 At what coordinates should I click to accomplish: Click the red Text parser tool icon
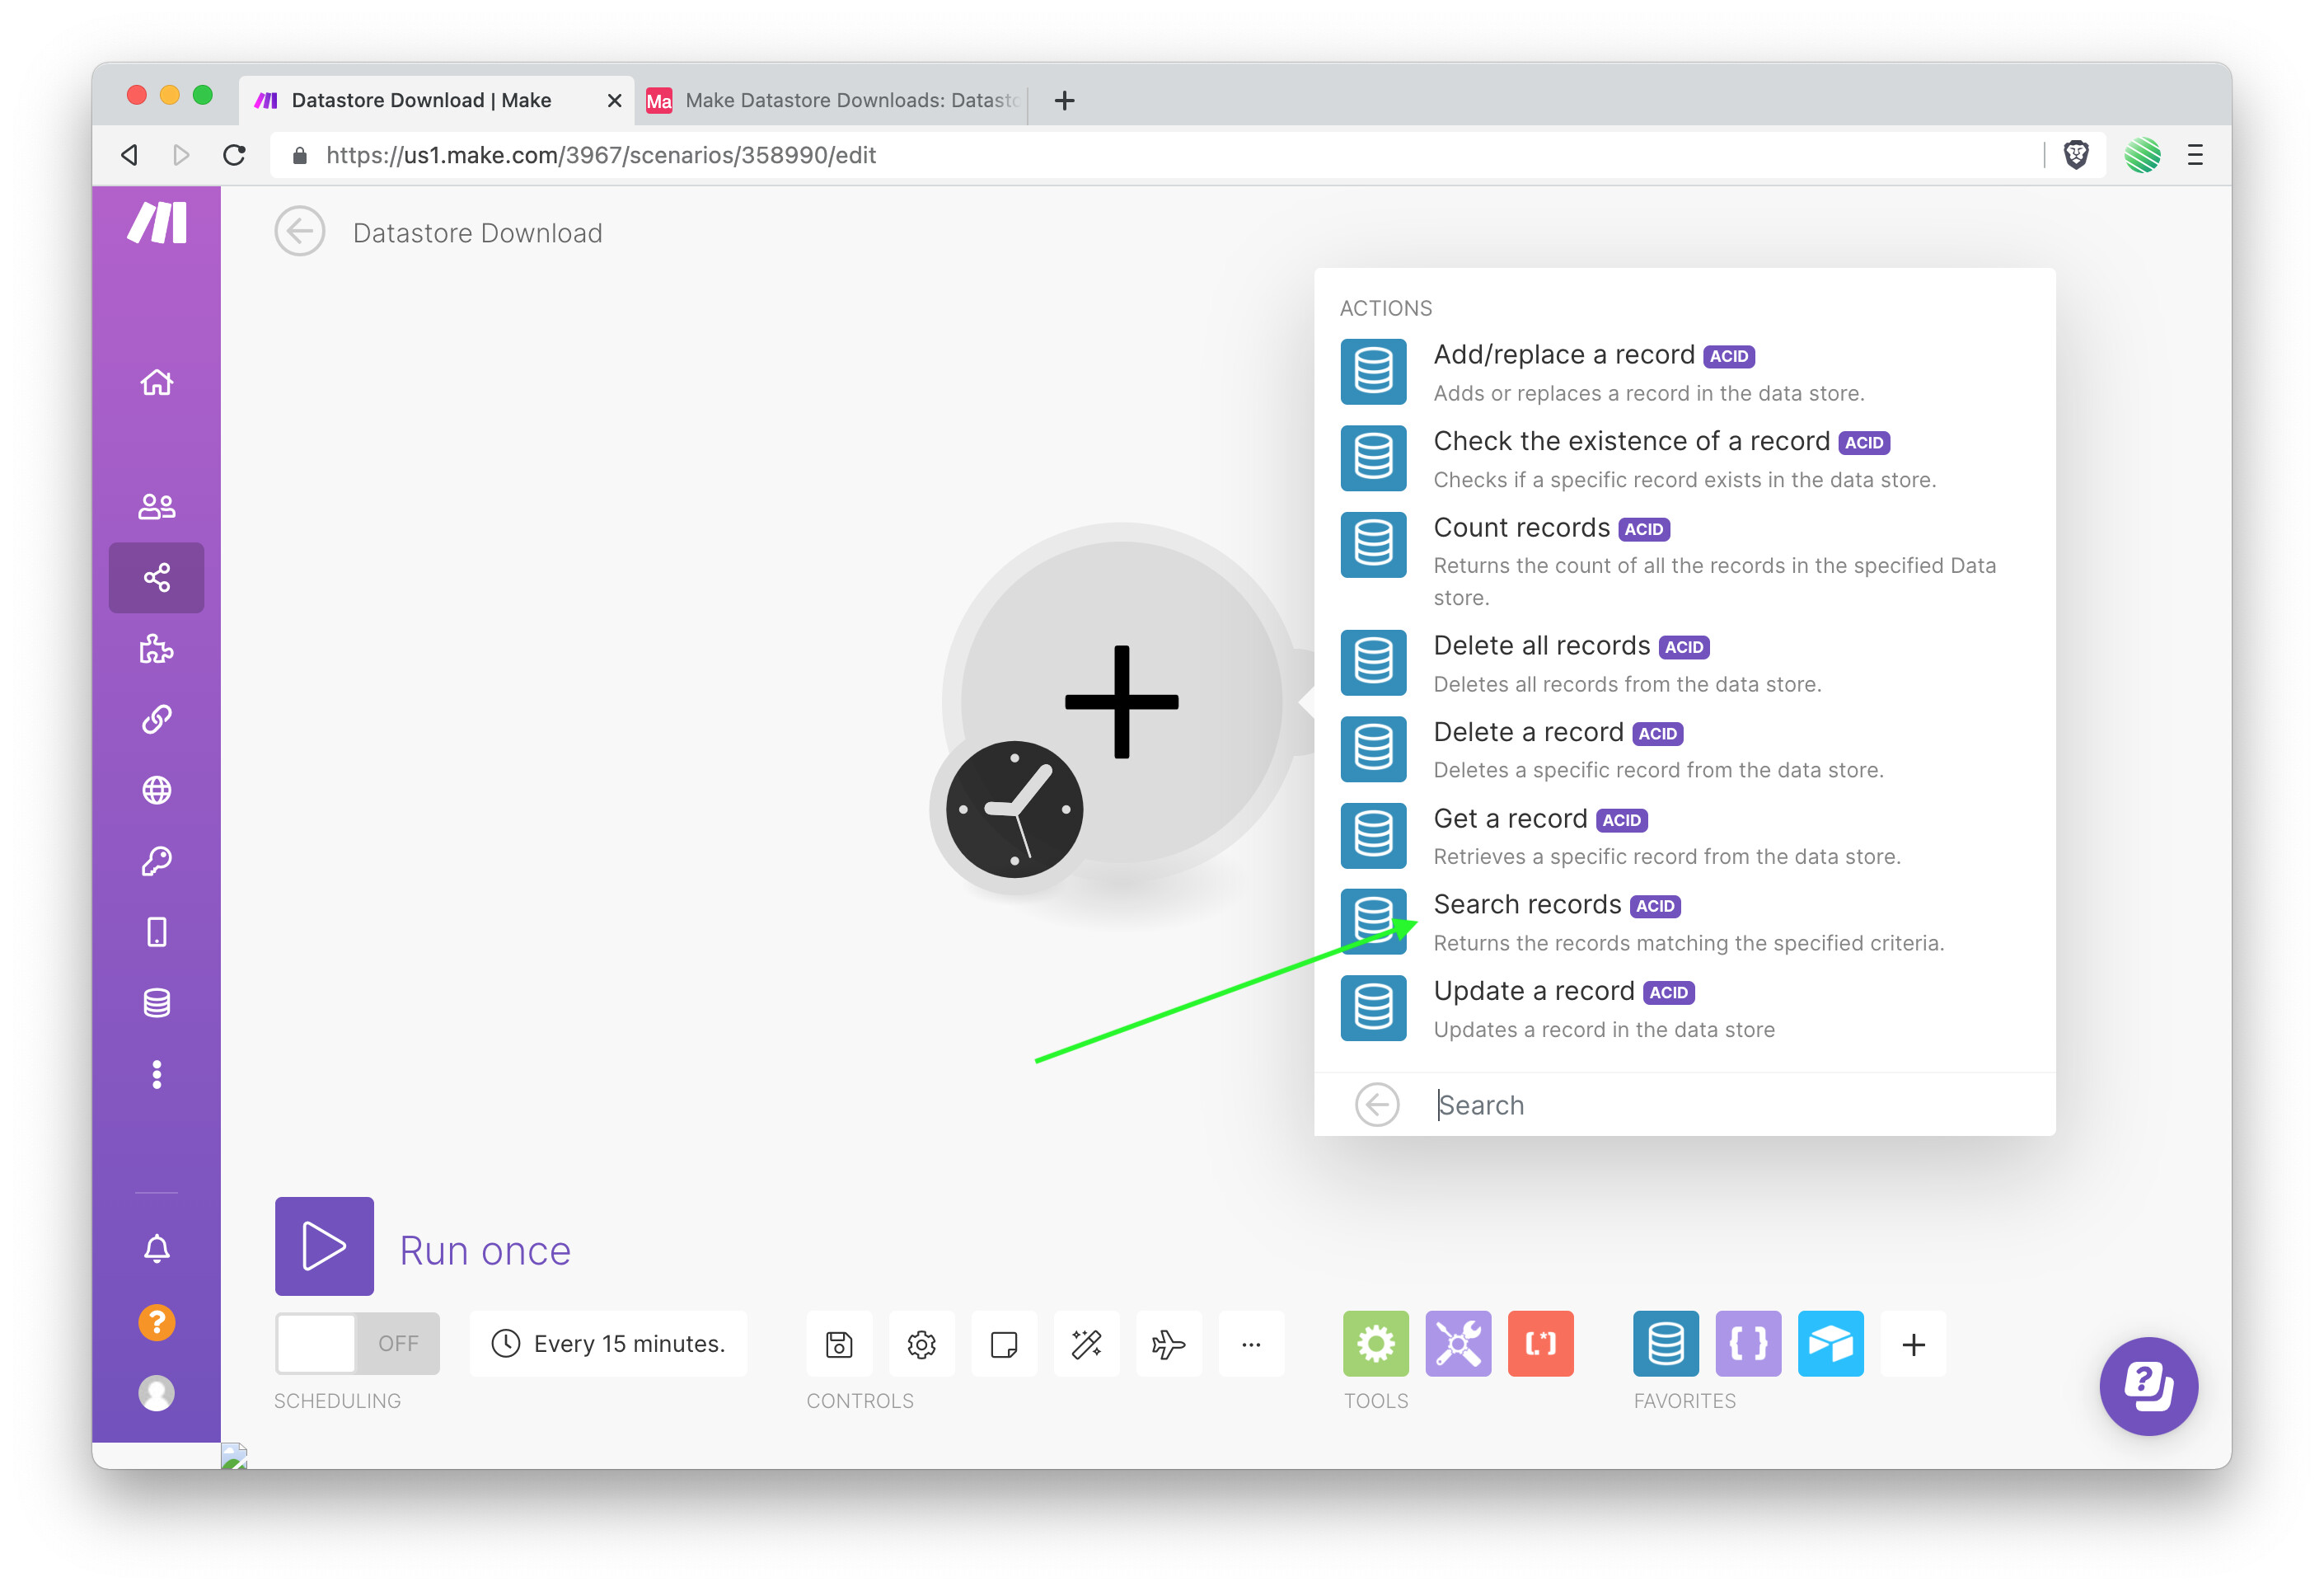[x=1539, y=1343]
